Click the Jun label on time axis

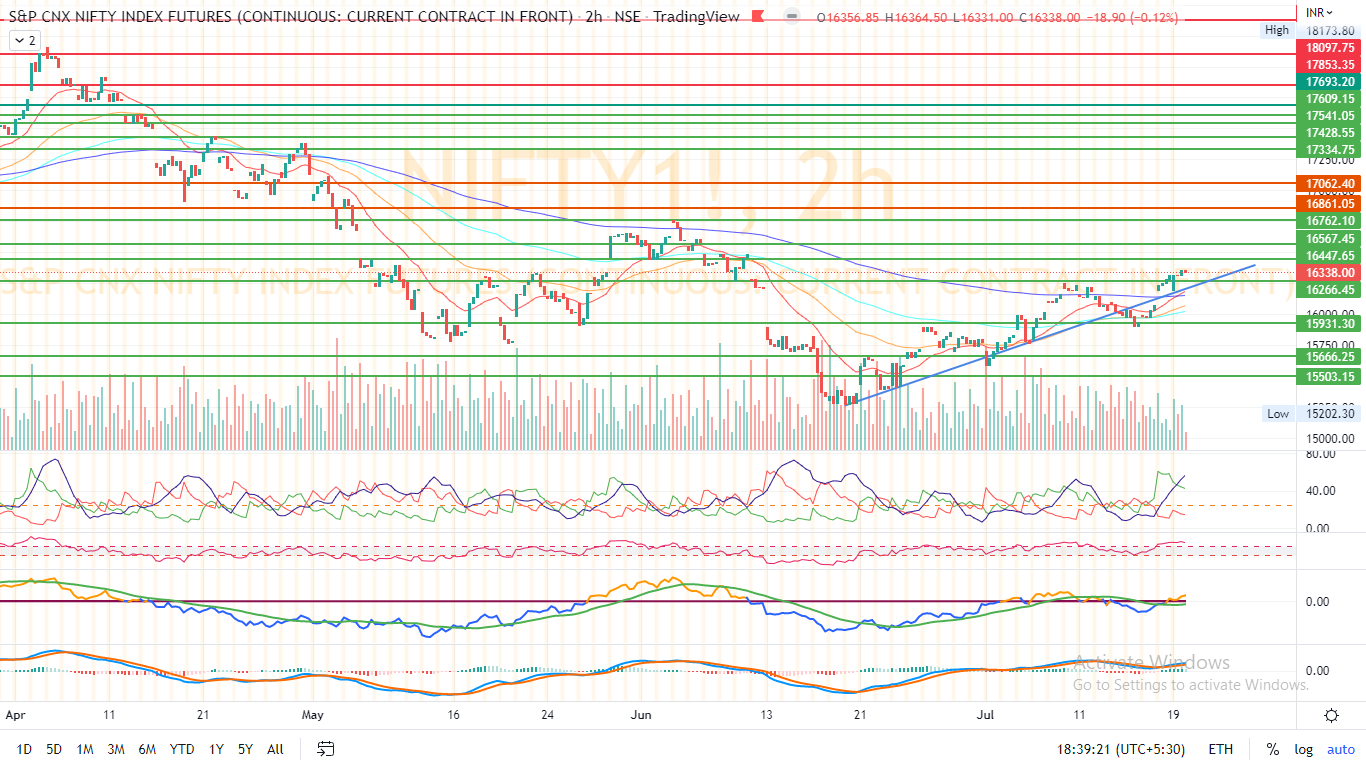coord(641,715)
